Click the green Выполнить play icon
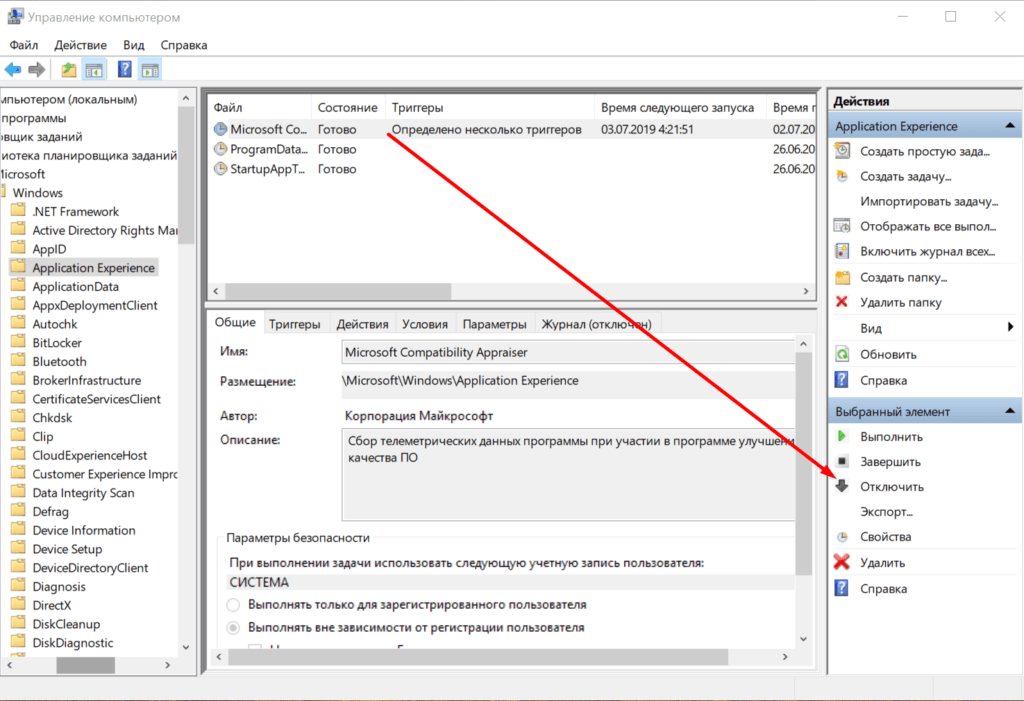The width and height of the screenshot is (1024, 701). coord(842,436)
